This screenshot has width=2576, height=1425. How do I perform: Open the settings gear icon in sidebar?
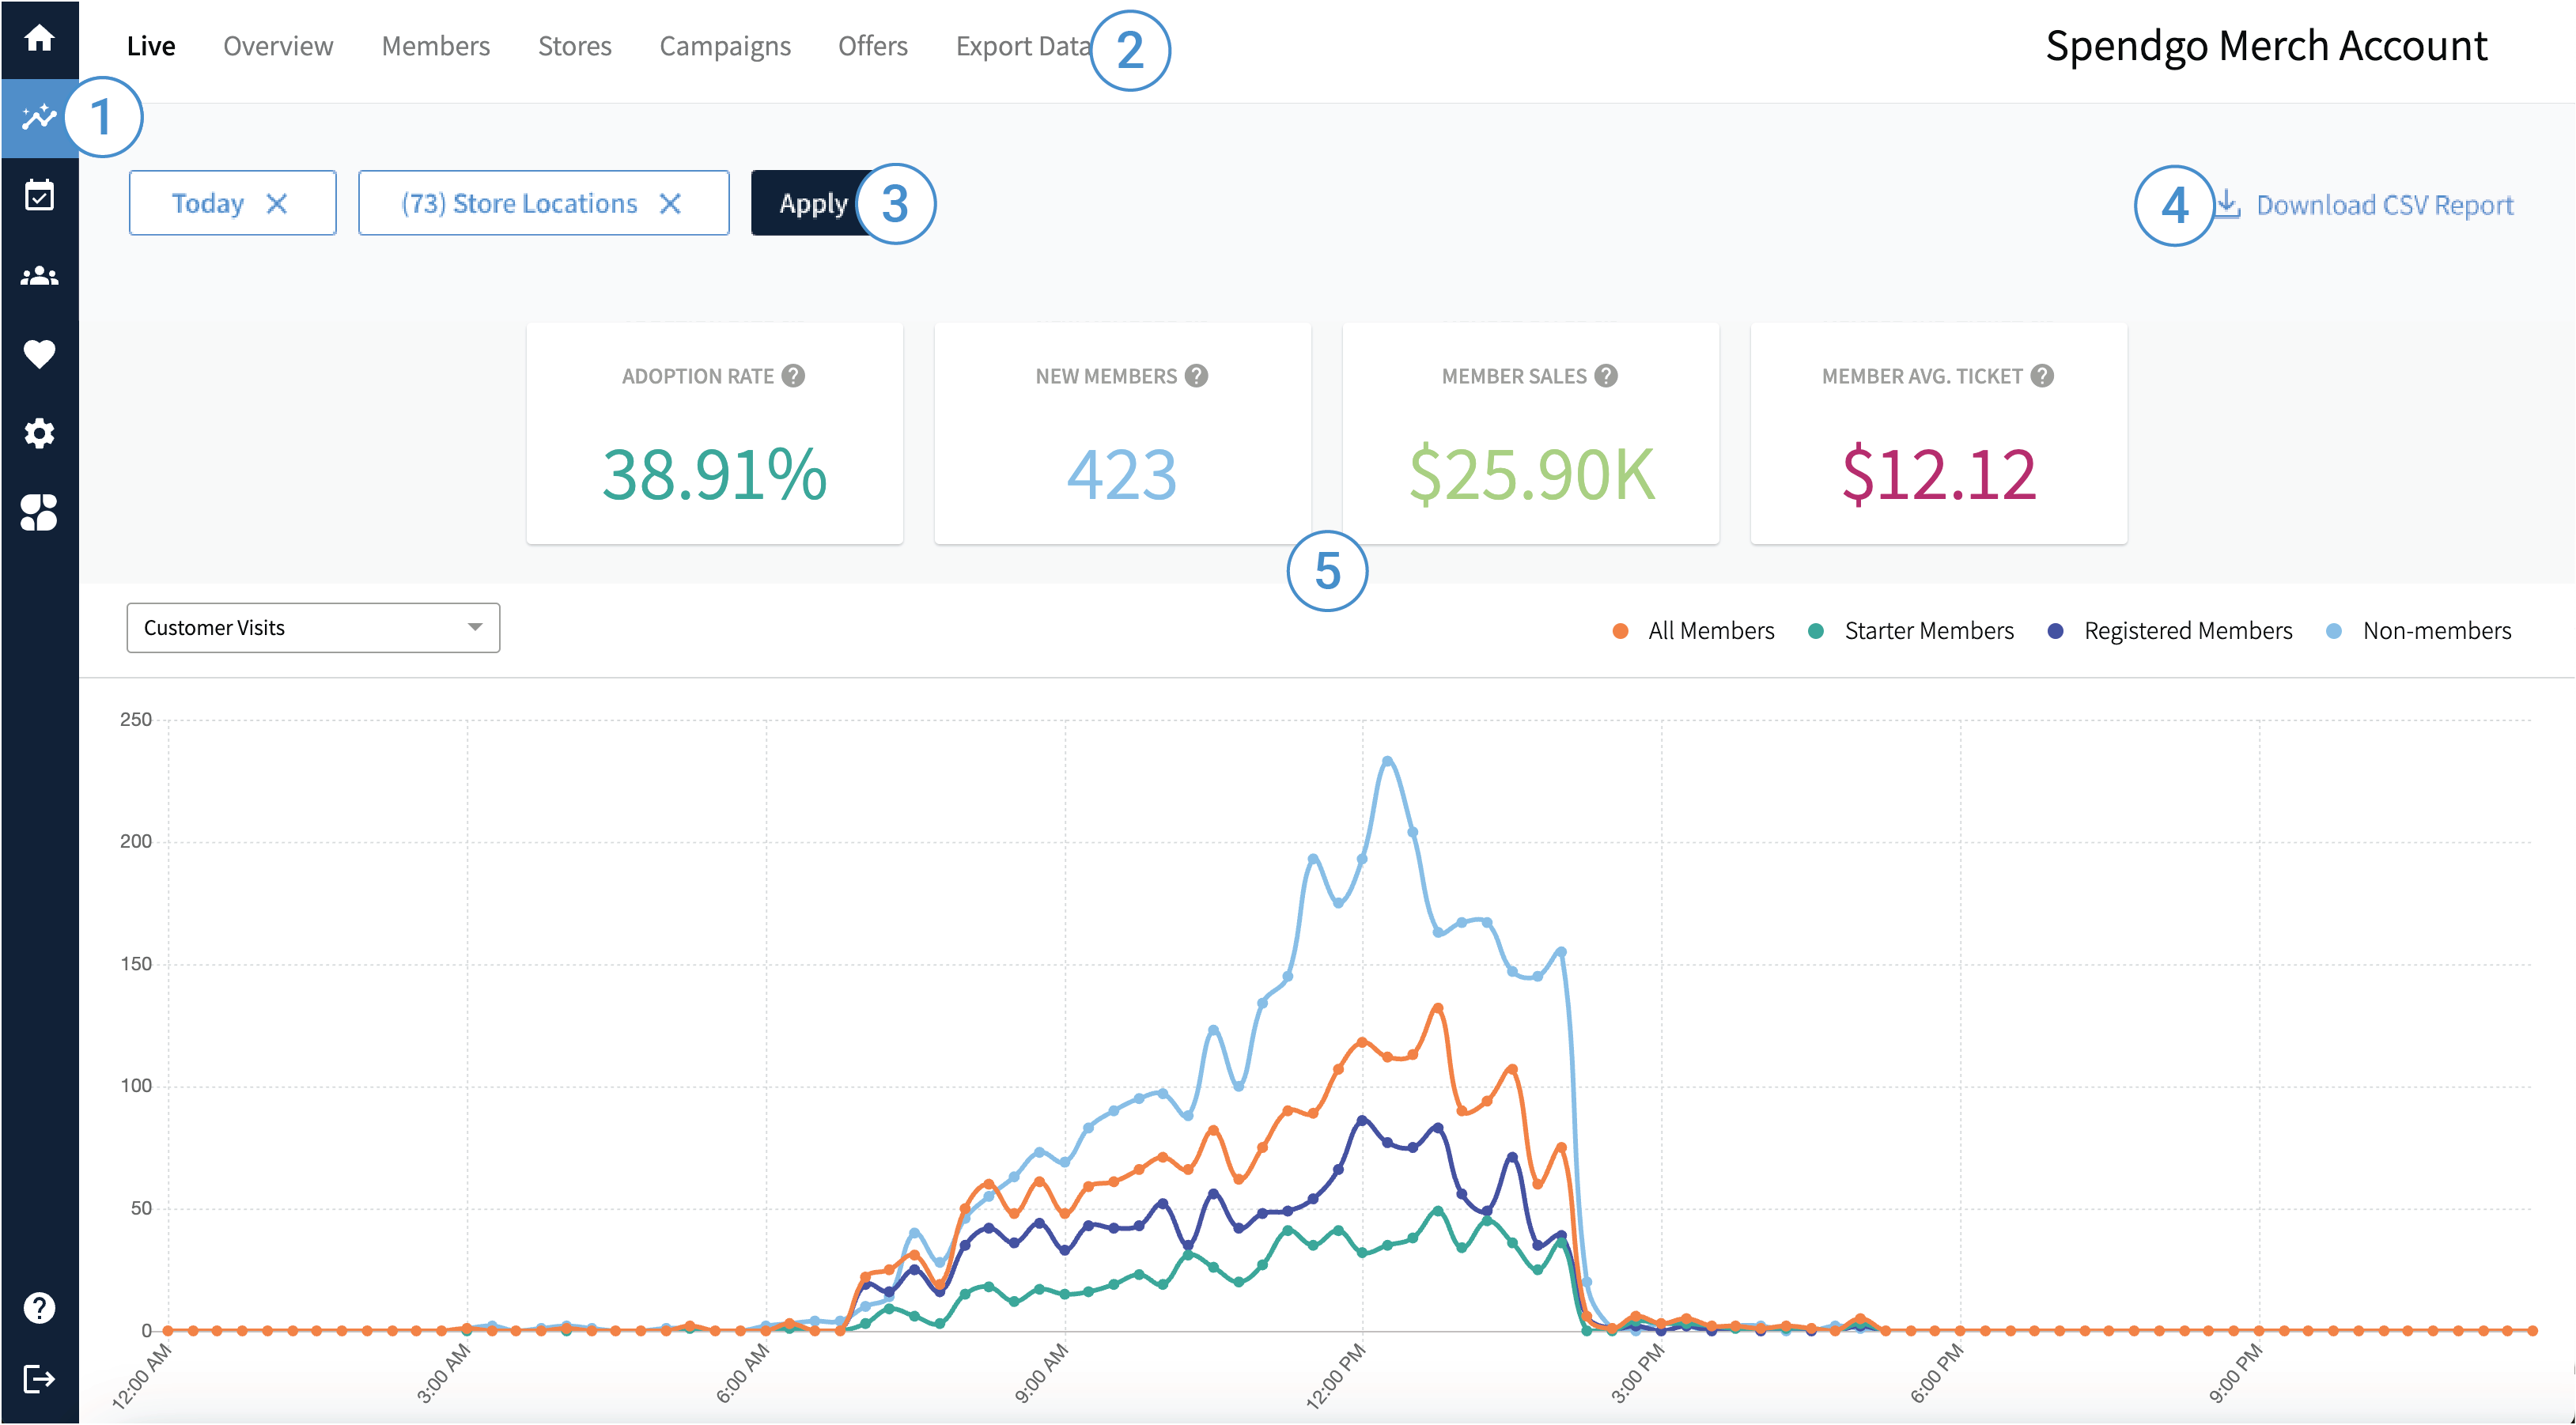pyautogui.click(x=39, y=433)
